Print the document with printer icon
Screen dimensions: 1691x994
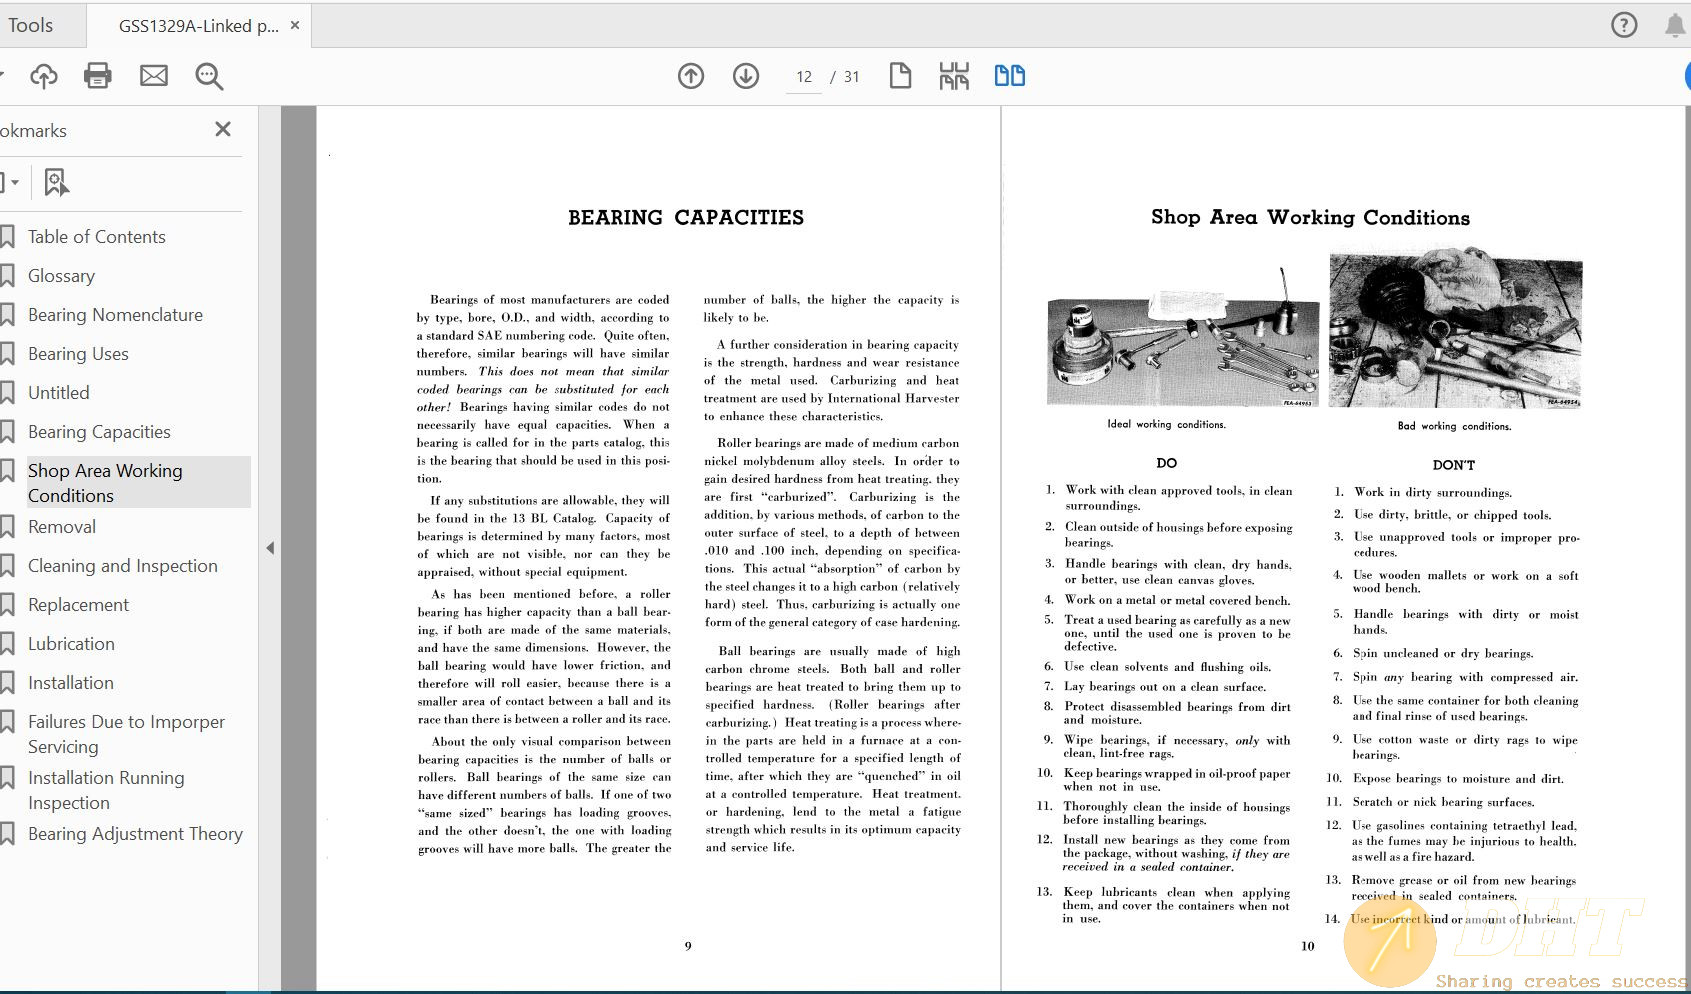coord(98,76)
